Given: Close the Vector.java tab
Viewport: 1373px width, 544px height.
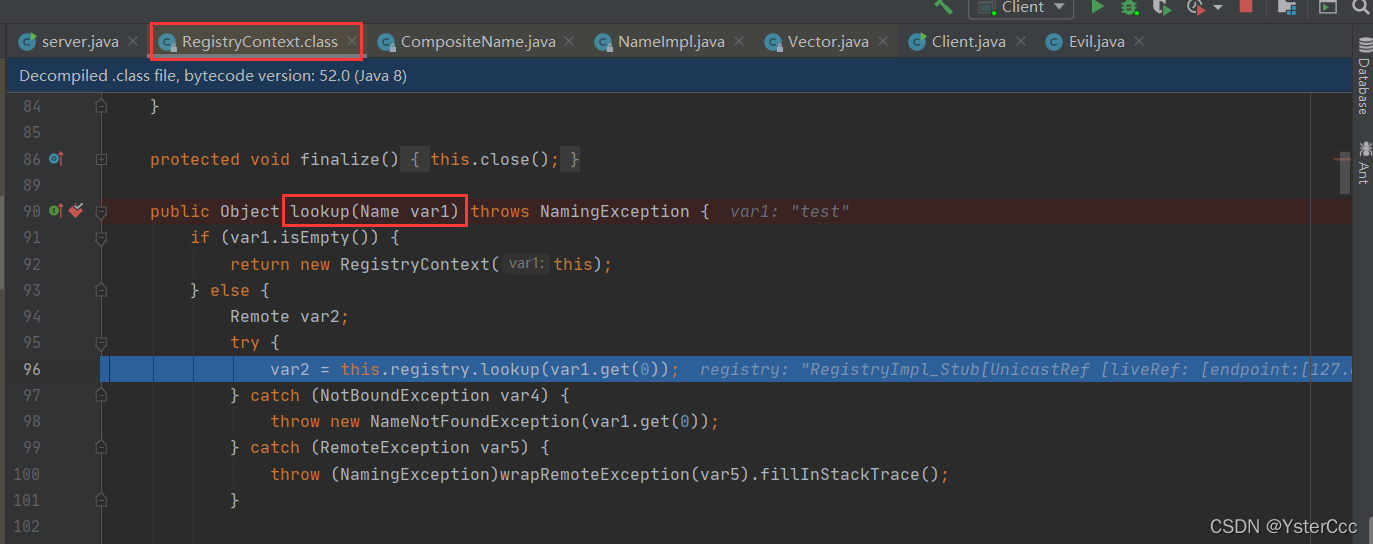Looking at the screenshot, I should [883, 42].
